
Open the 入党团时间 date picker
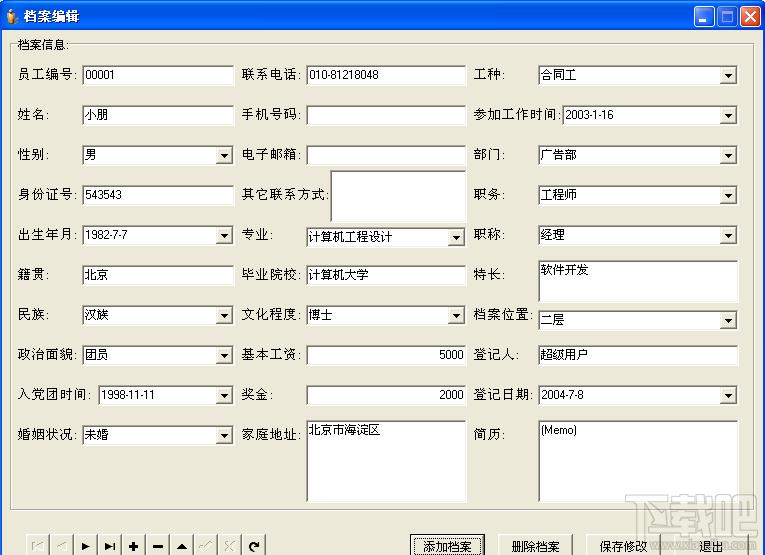[224, 396]
